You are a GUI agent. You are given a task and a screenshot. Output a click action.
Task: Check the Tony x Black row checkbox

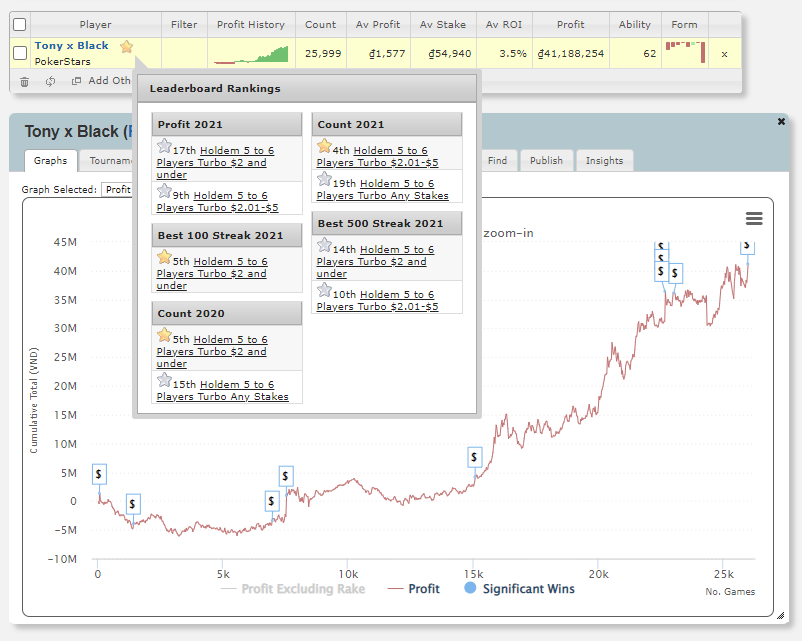pyautogui.click(x=20, y=53)
